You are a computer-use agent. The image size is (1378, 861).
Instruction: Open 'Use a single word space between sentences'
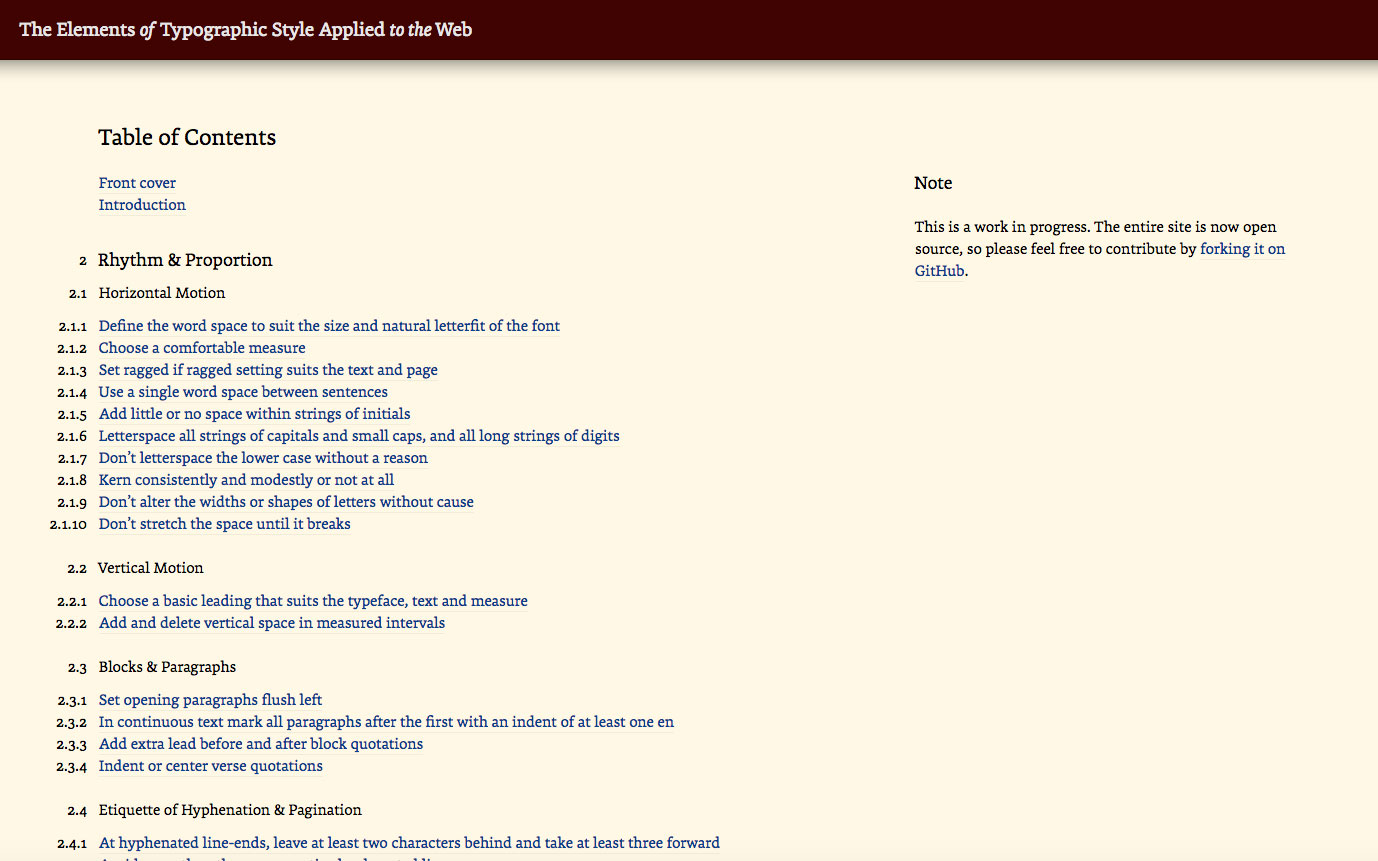tap(243, 392)
